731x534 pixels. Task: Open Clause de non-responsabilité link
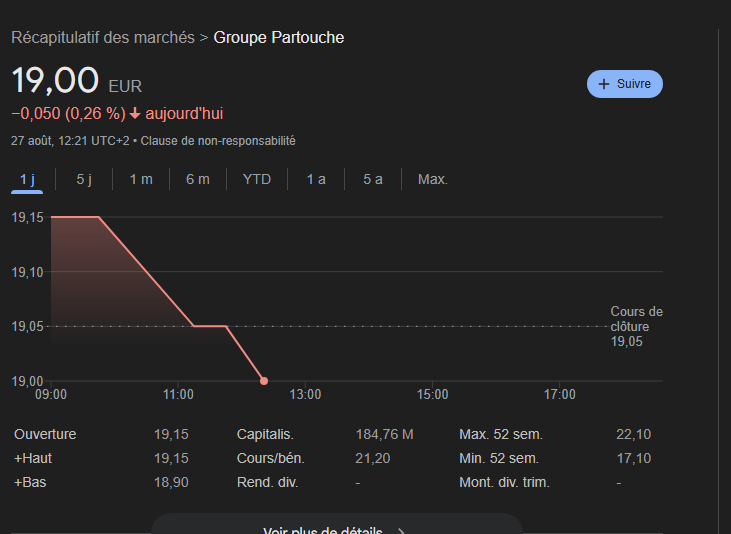tap(218, 141)
